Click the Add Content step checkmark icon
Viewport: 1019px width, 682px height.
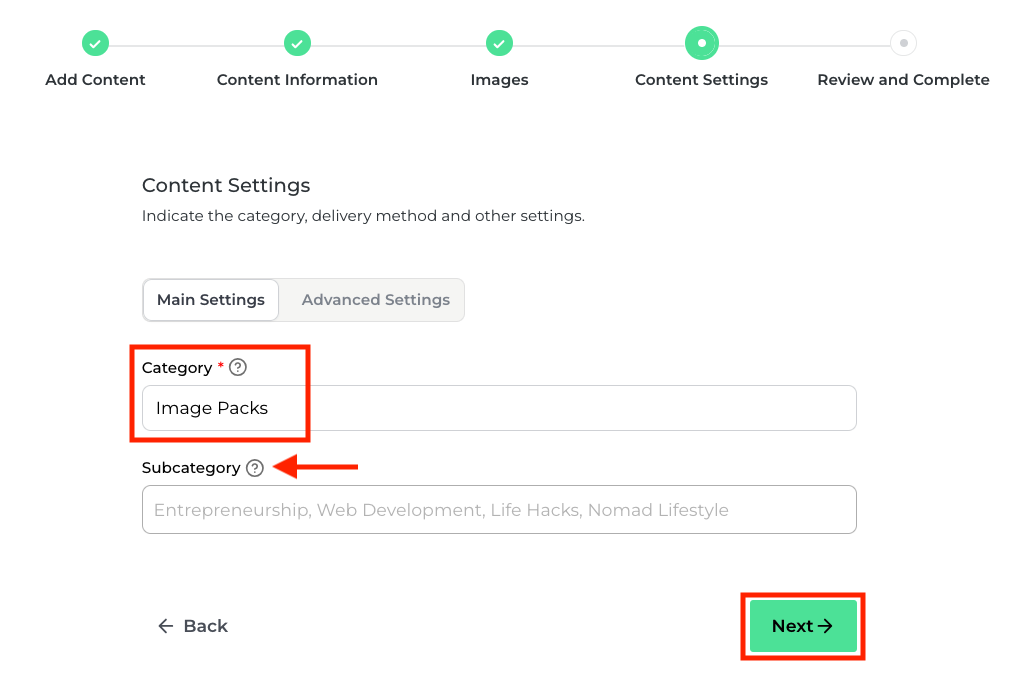click(95, 44)
